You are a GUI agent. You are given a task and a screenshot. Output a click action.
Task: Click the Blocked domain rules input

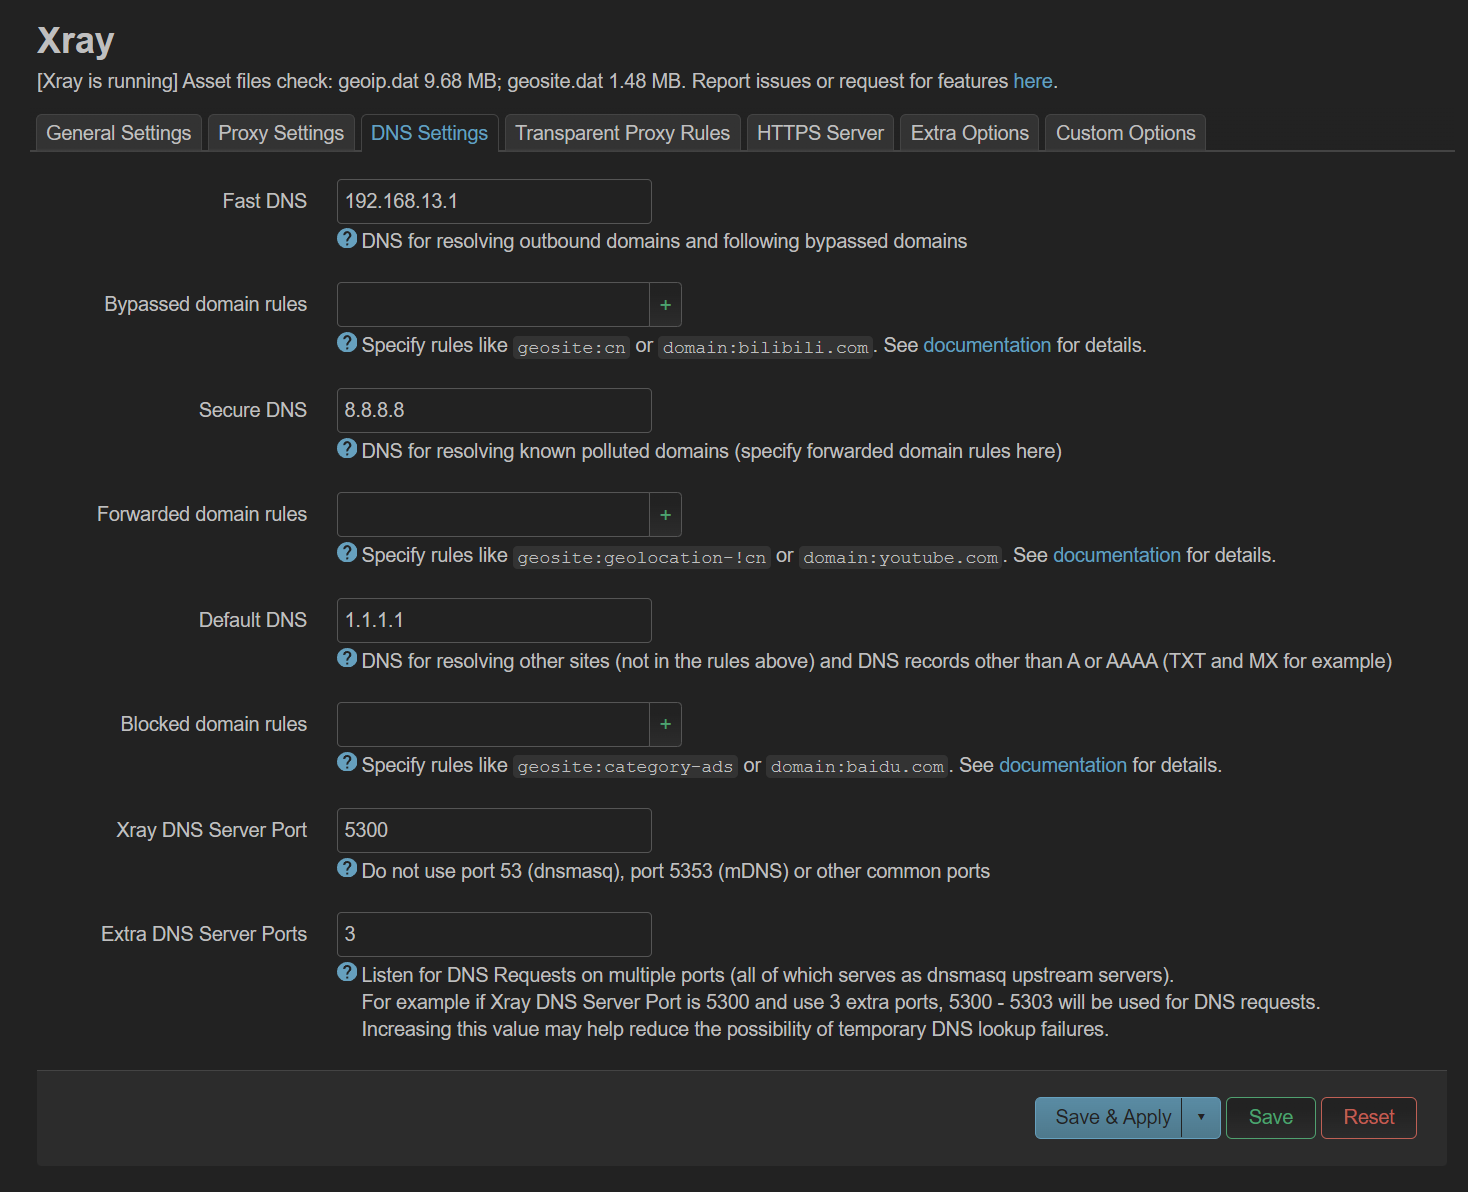tap(494, 725)
